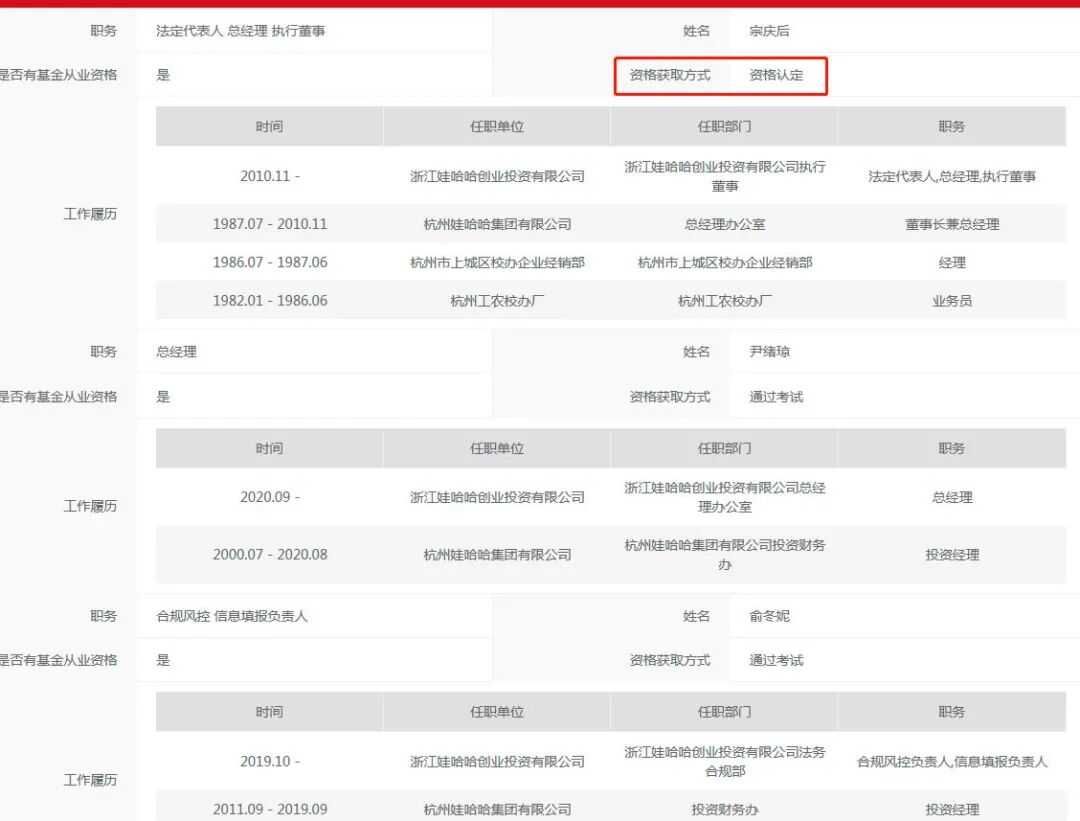The width and height of the screenshot is (1080, 821).
Task: Click 投资经理 in the 2000.07 row
Action: coord(952,554)
